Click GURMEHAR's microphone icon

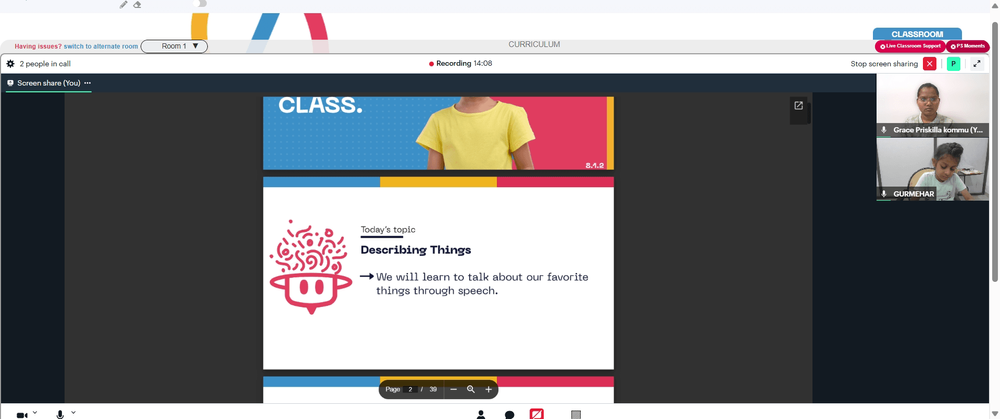(884, 193)
